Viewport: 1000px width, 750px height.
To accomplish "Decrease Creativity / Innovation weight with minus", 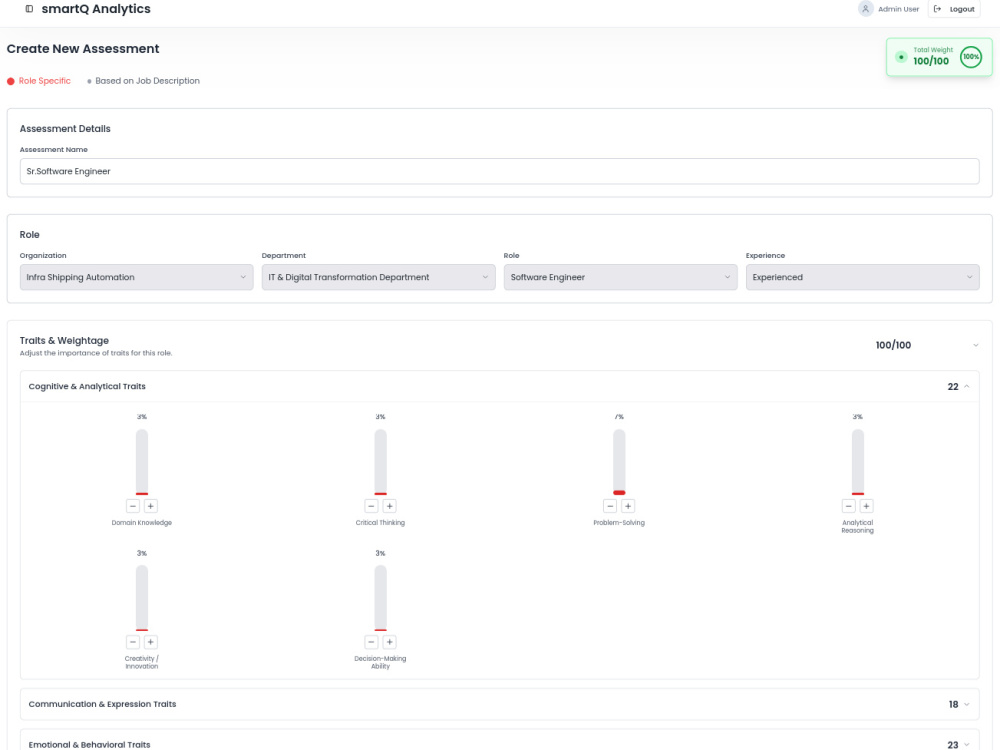I will click(x=133, y=642).
